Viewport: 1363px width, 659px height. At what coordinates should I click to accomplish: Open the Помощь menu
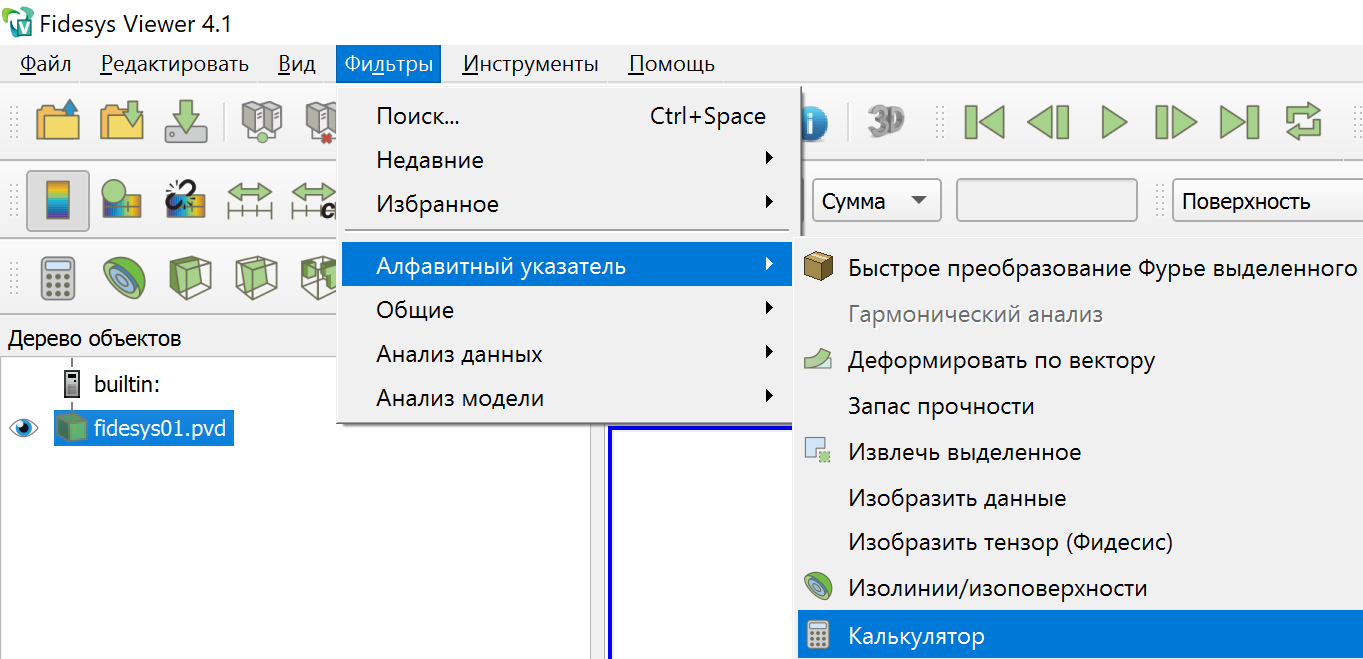(x=672, y=65)
